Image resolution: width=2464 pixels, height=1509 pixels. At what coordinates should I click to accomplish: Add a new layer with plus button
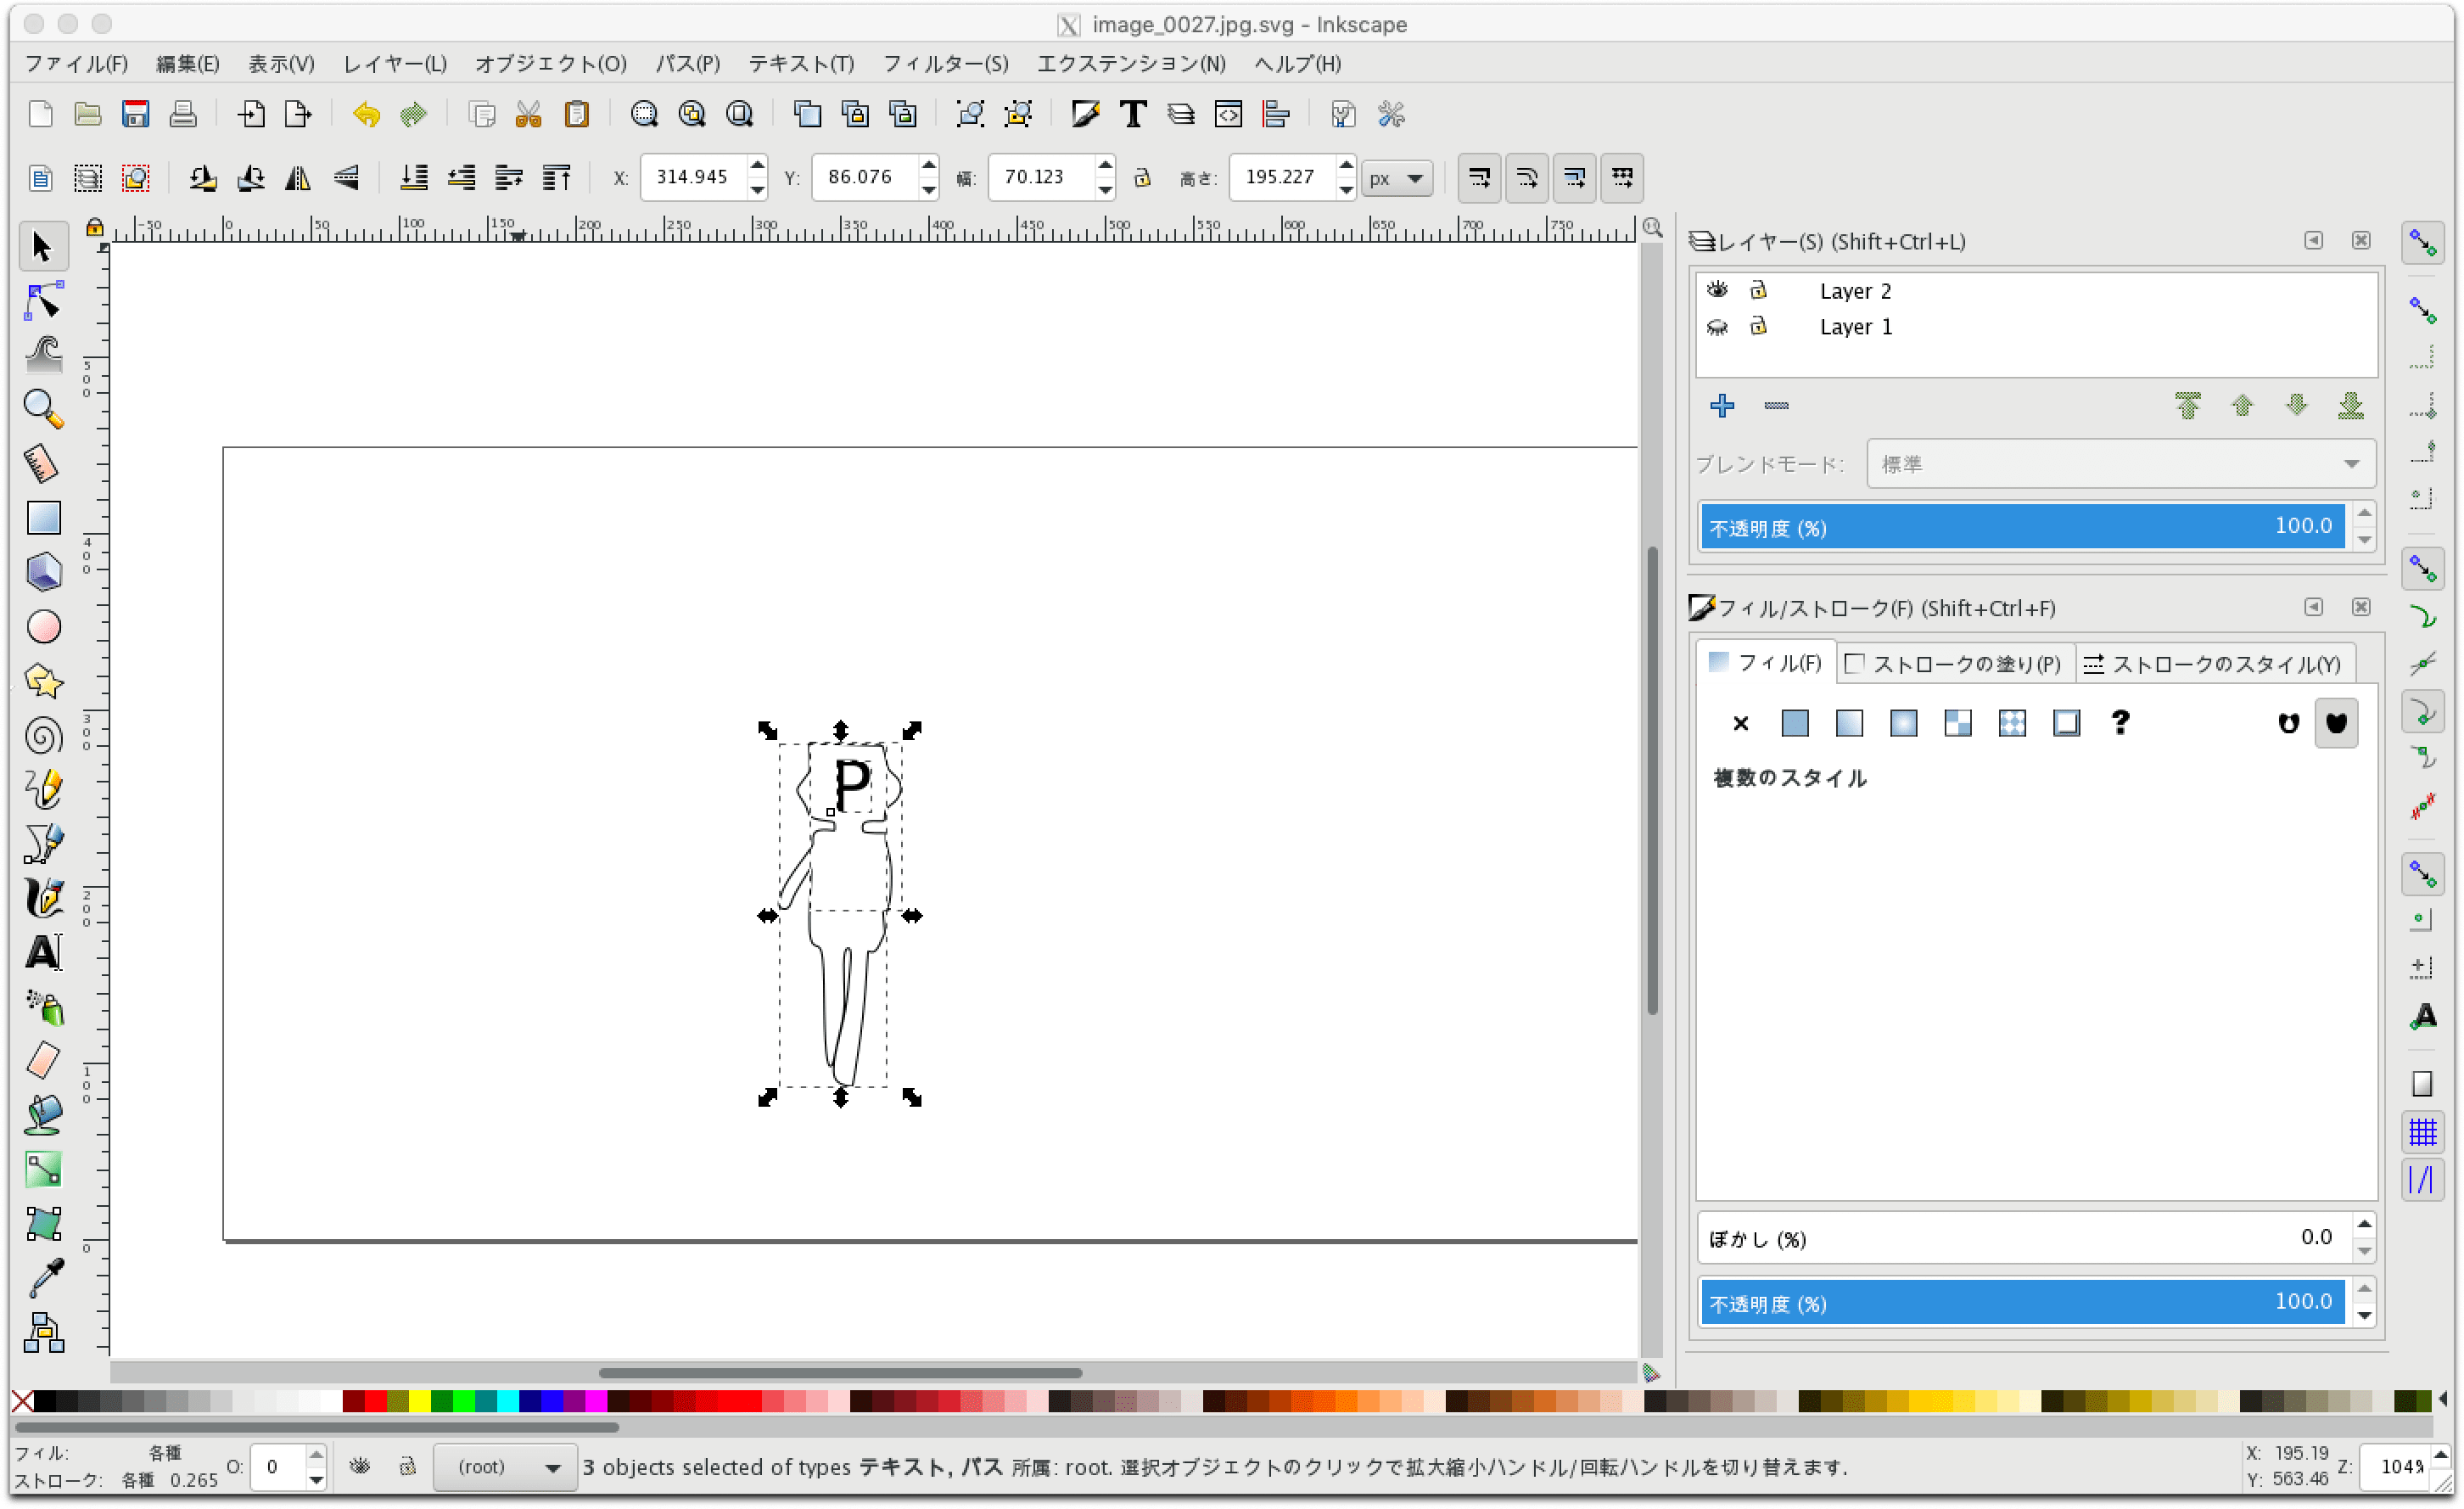point(1722,405)
